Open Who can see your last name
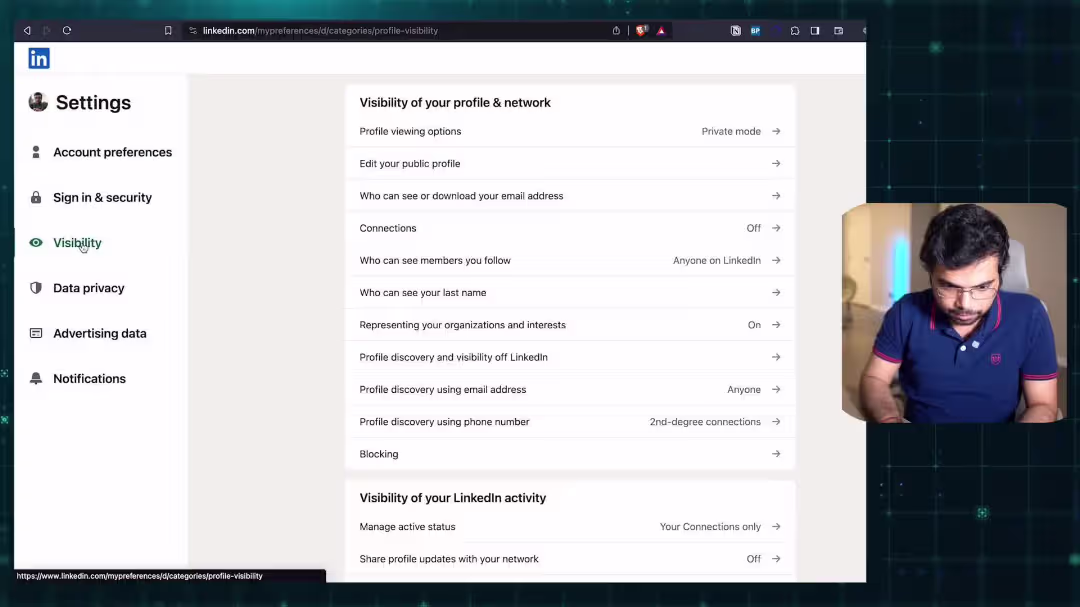 click(570, 293)
